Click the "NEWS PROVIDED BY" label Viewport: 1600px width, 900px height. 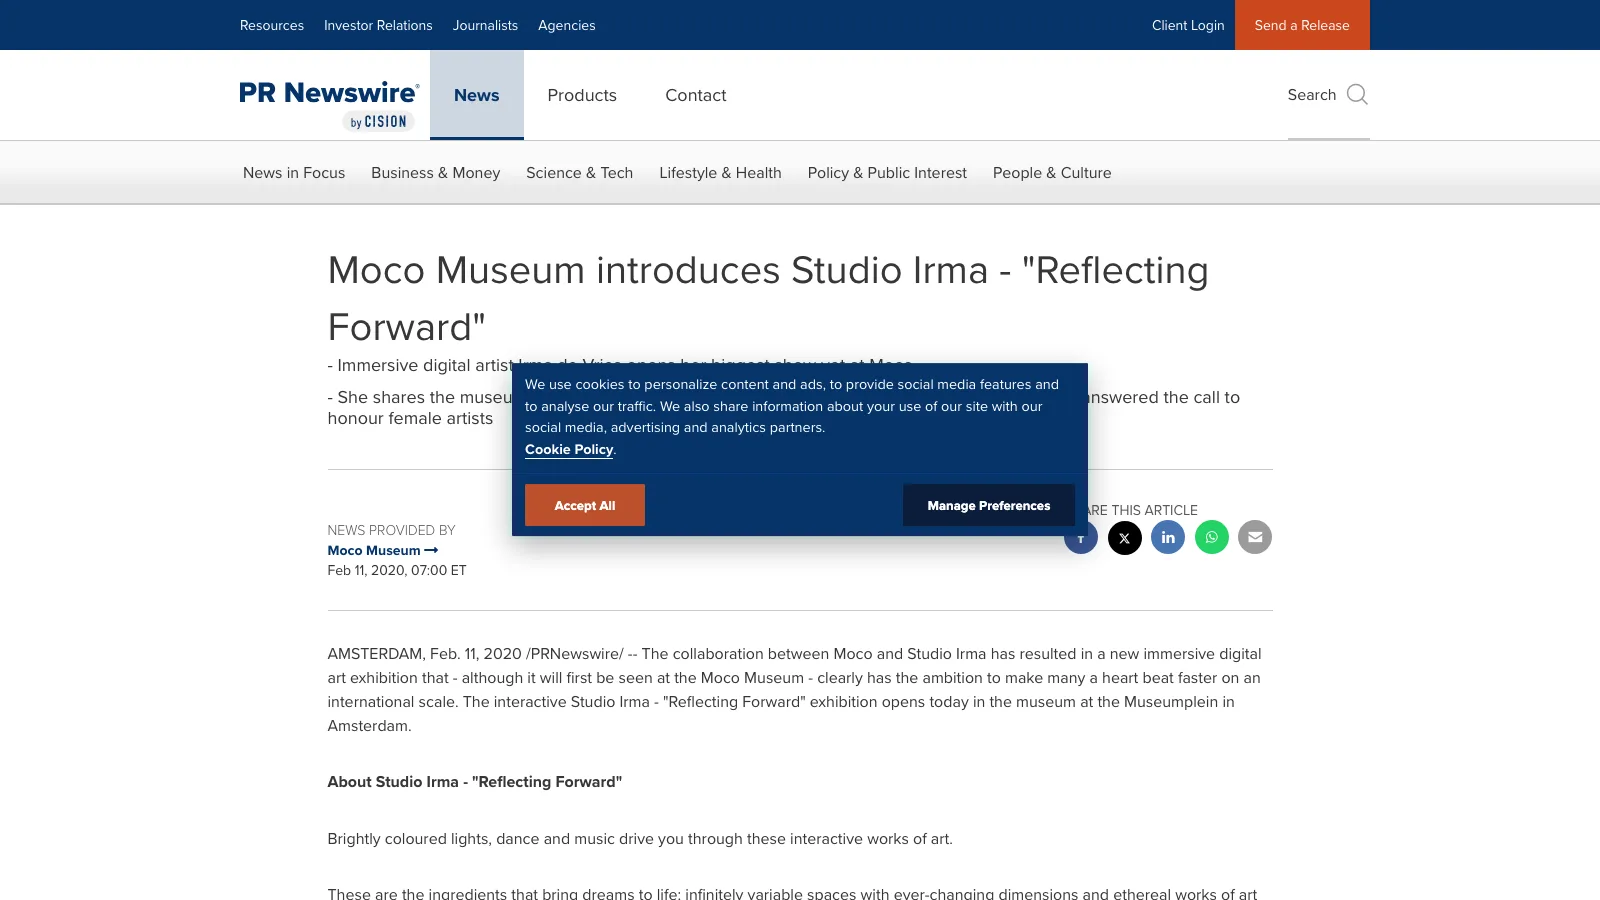click(x=391, y=531)
